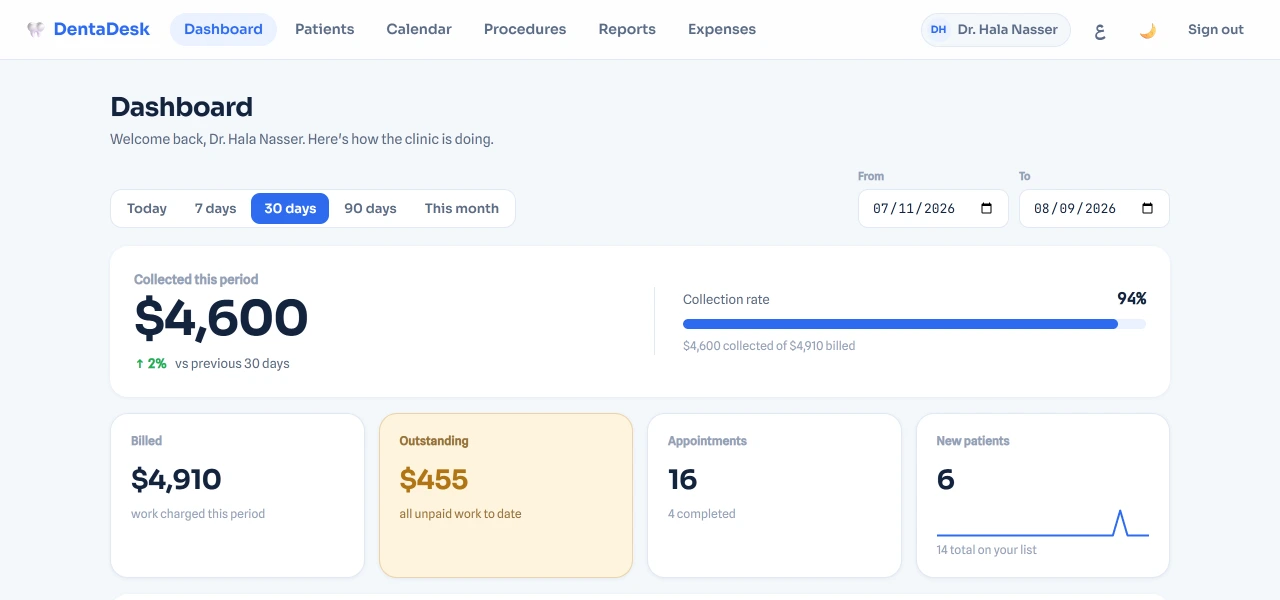Image resolution: width=1280 pixels, height=600 pixels.
Task: Click the Sign out link
Action: coord(1216,30)
